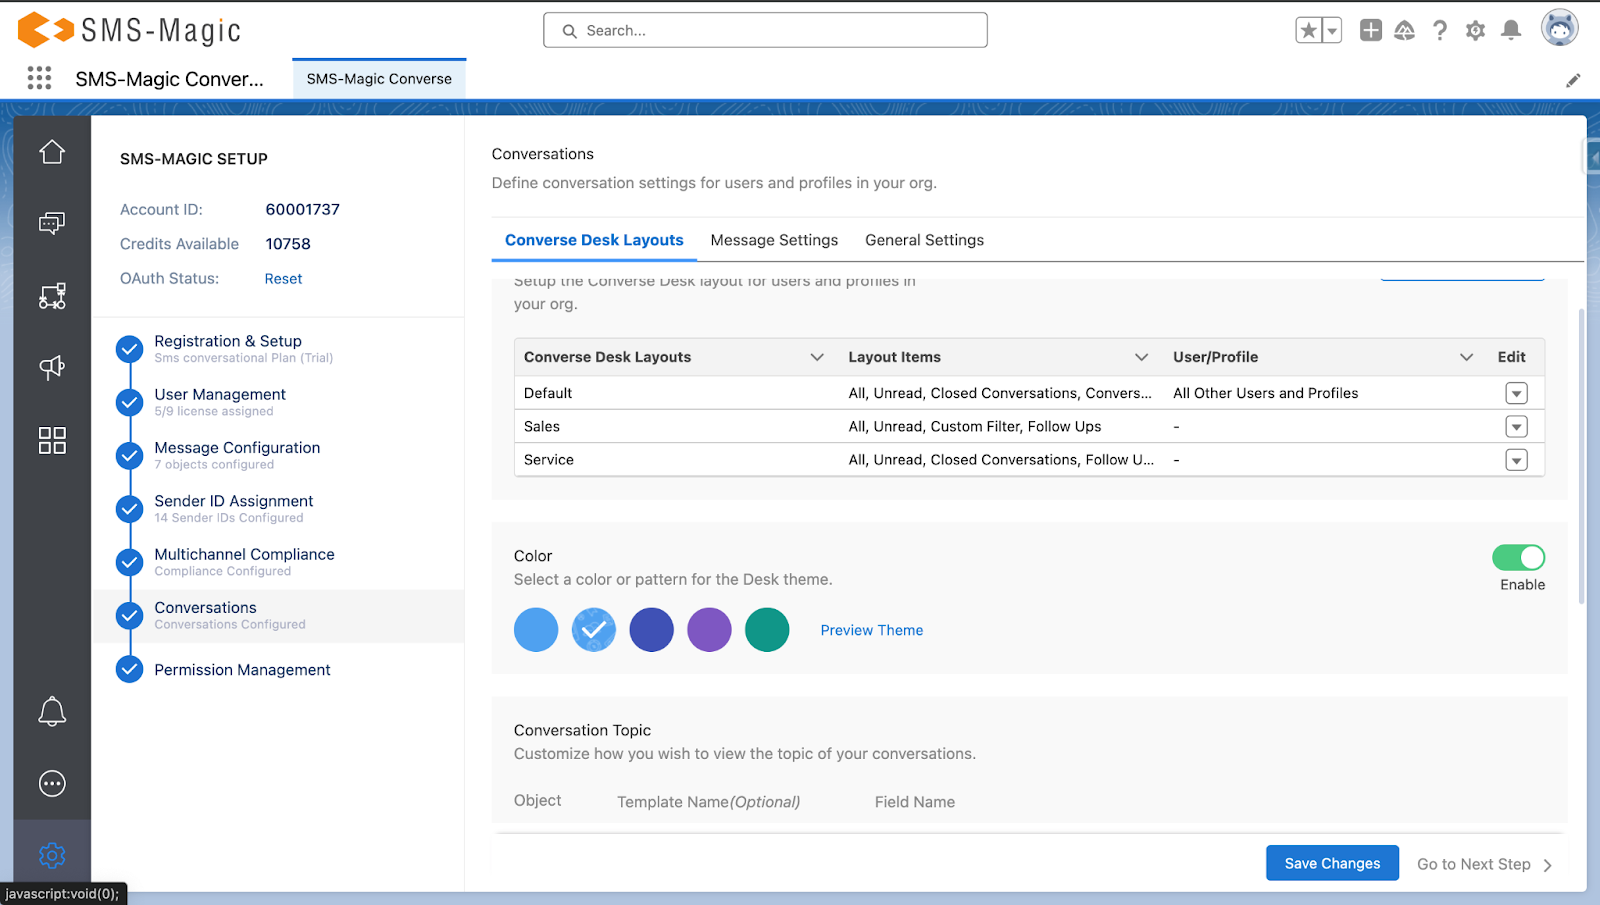Open the Home icon in left sidebar

coord(52,152)
